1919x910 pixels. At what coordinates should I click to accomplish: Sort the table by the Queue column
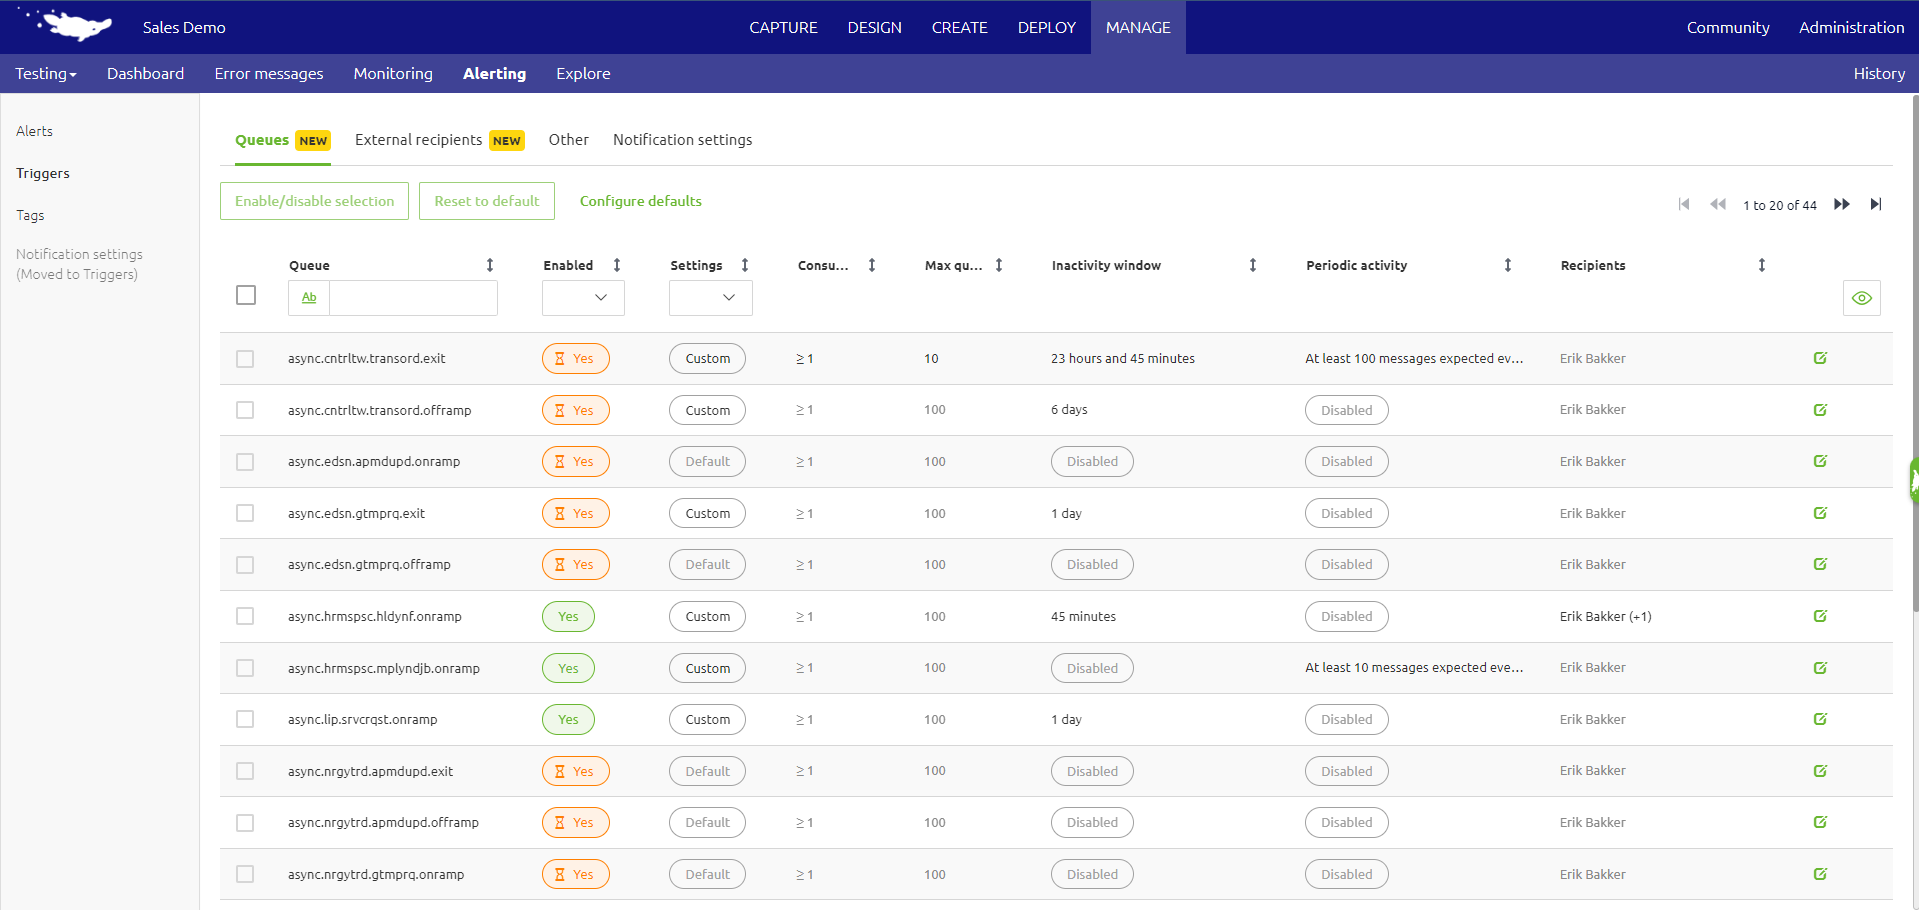(490, 264)
